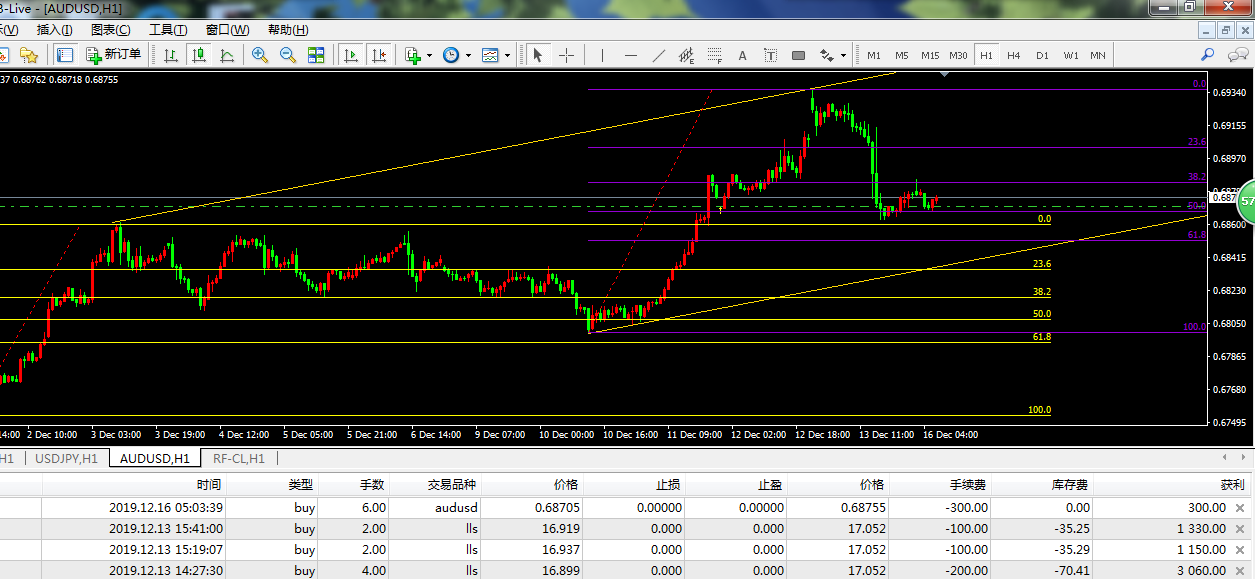Choose the Fibonacci retracement tool
Image resolution: width=1255 pixels, height=579 pixels.
[714, 55]
